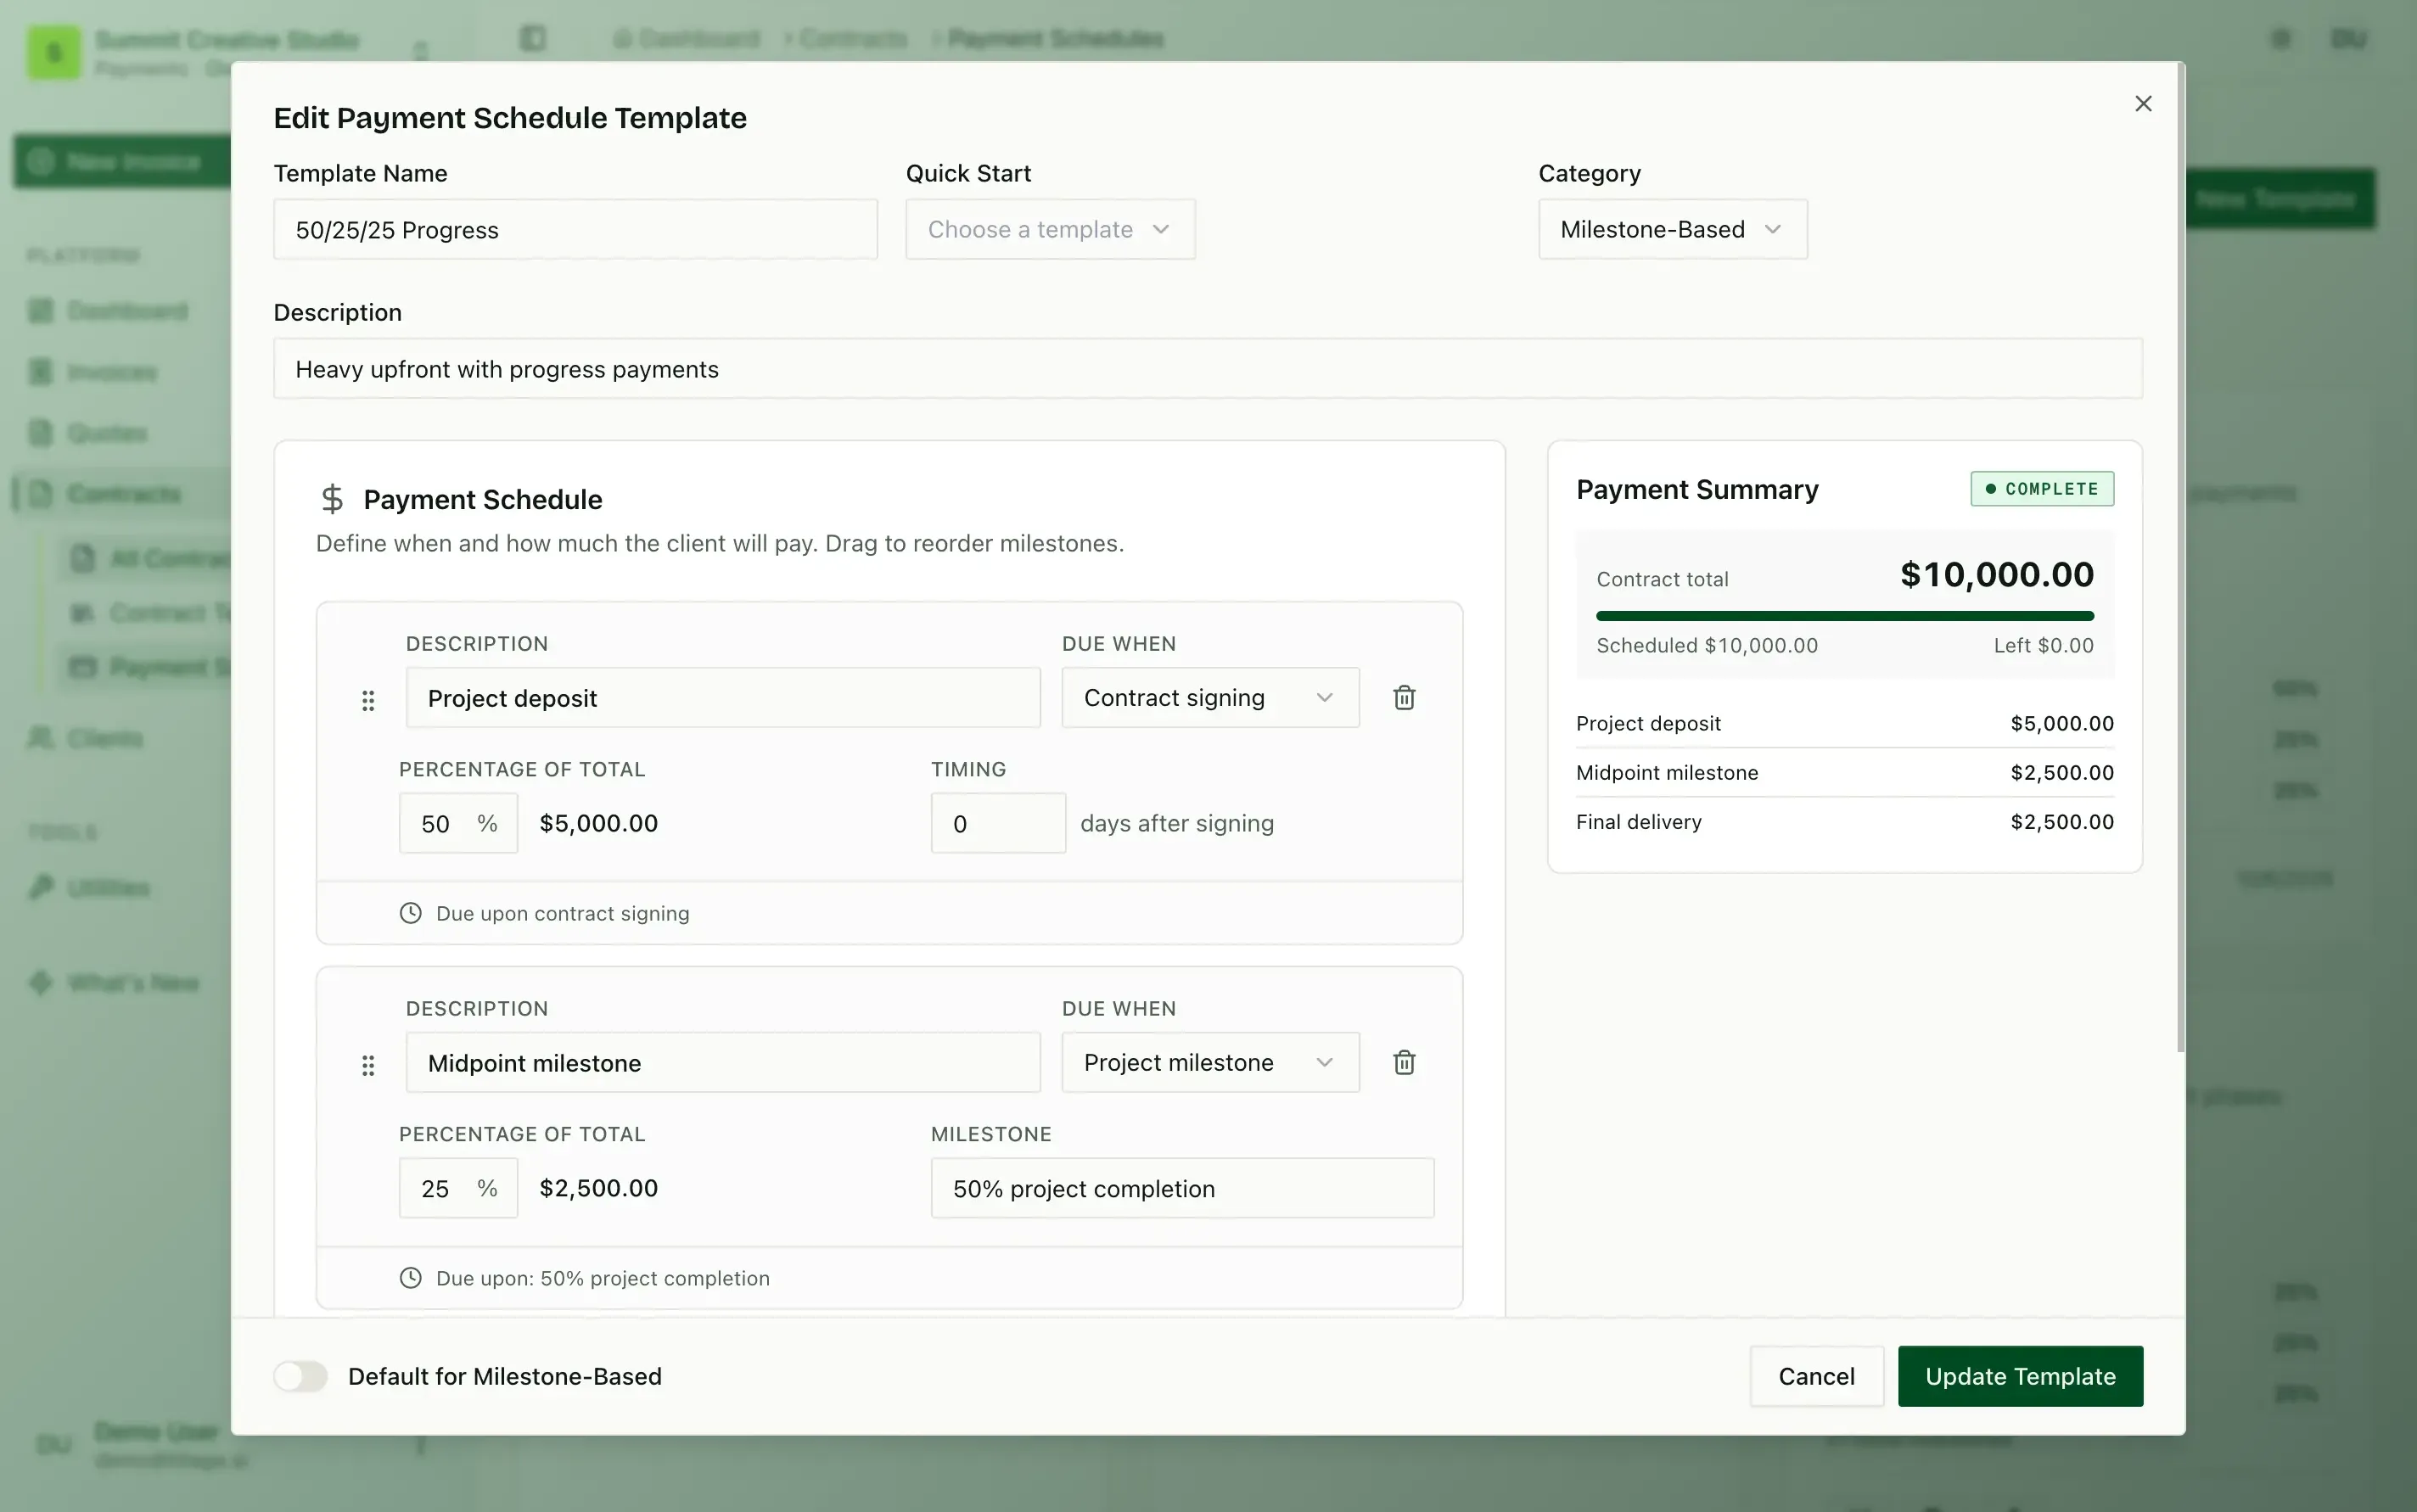The height and width of the screenshot is (1512, 2417).
Task: Click the Timing days after signing field
Action: click(x=998, y=823)
